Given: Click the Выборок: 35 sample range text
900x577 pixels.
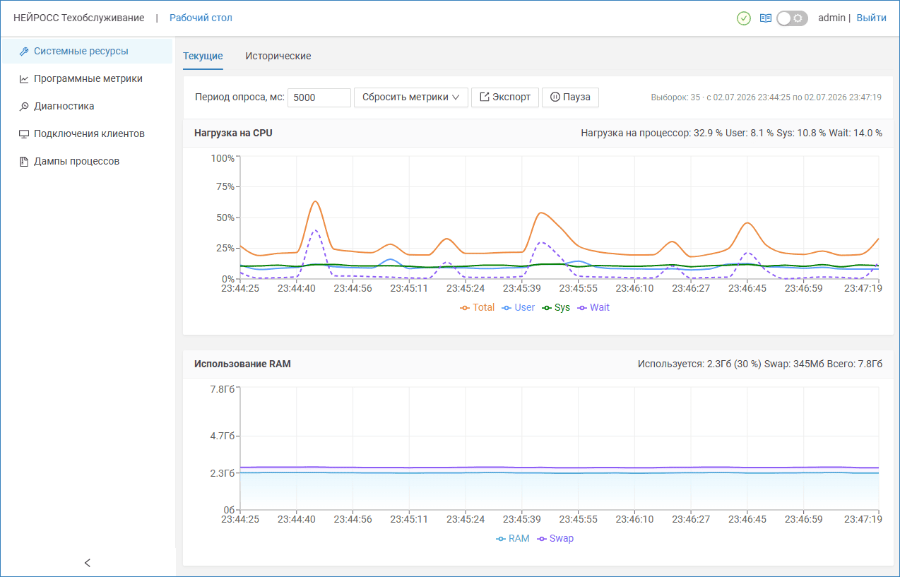Looking at the screenshot, I should tap(766, 98).
